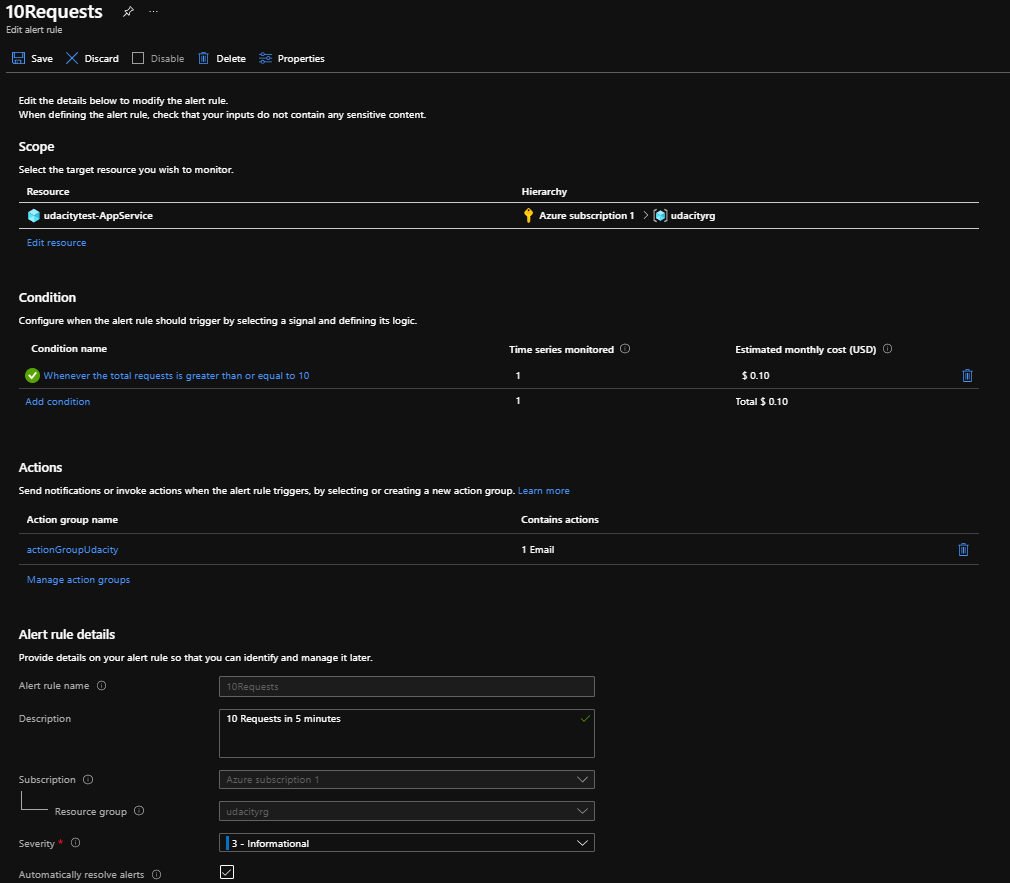Open the total requests condition link
The image size is (1010, 883).
176,375
